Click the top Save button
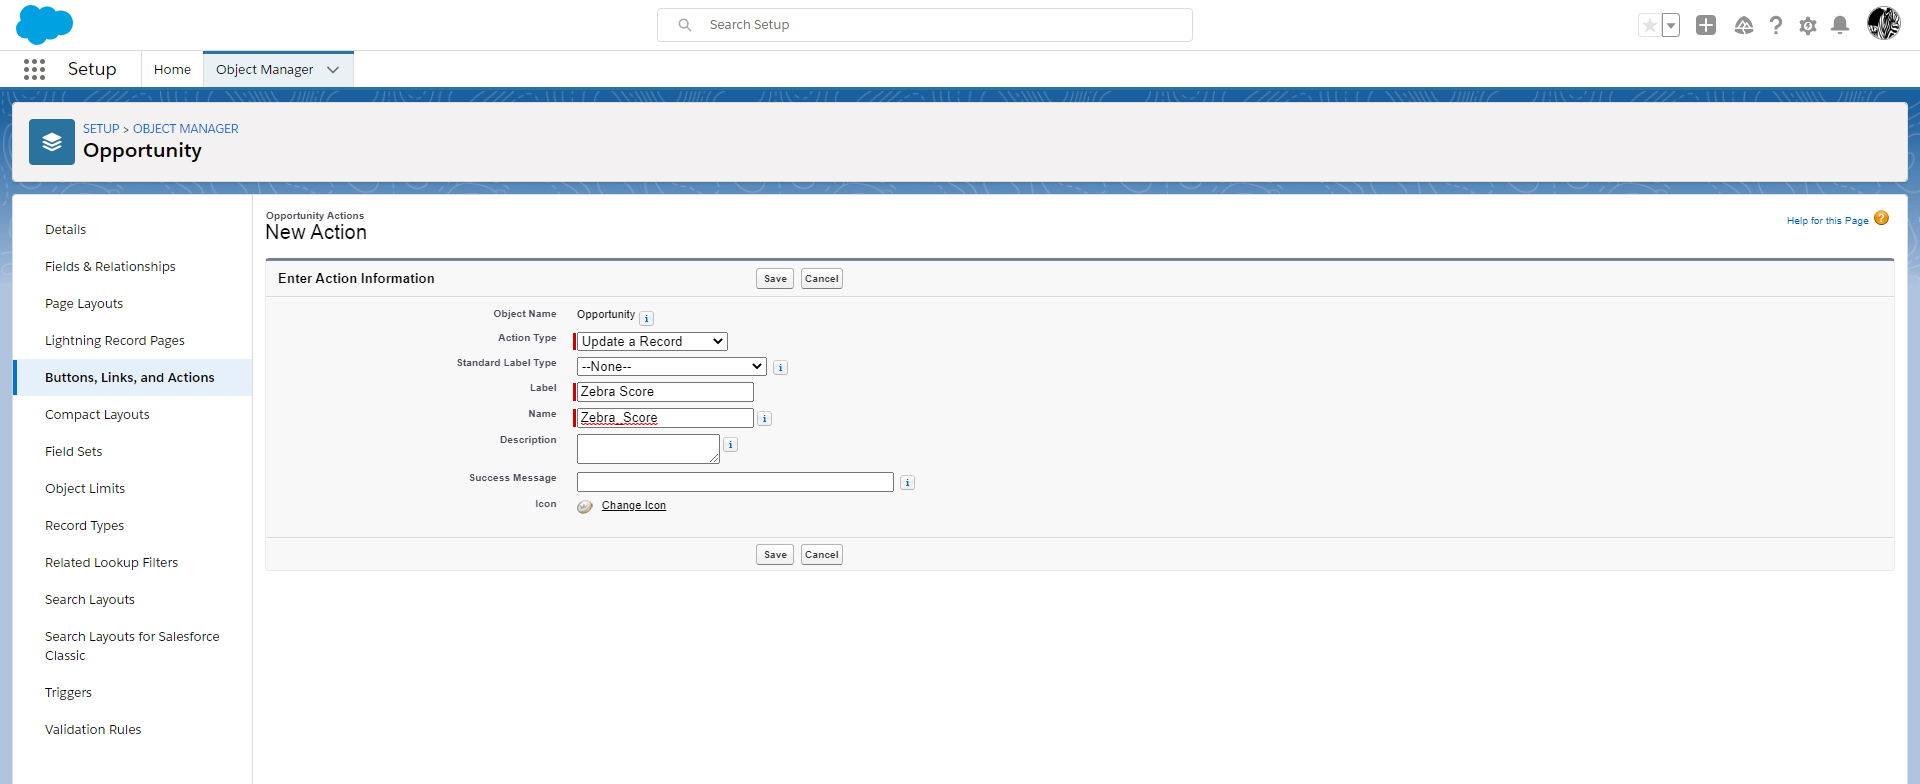The width and height of the screenshot is (1920, 784). [775, 279]
